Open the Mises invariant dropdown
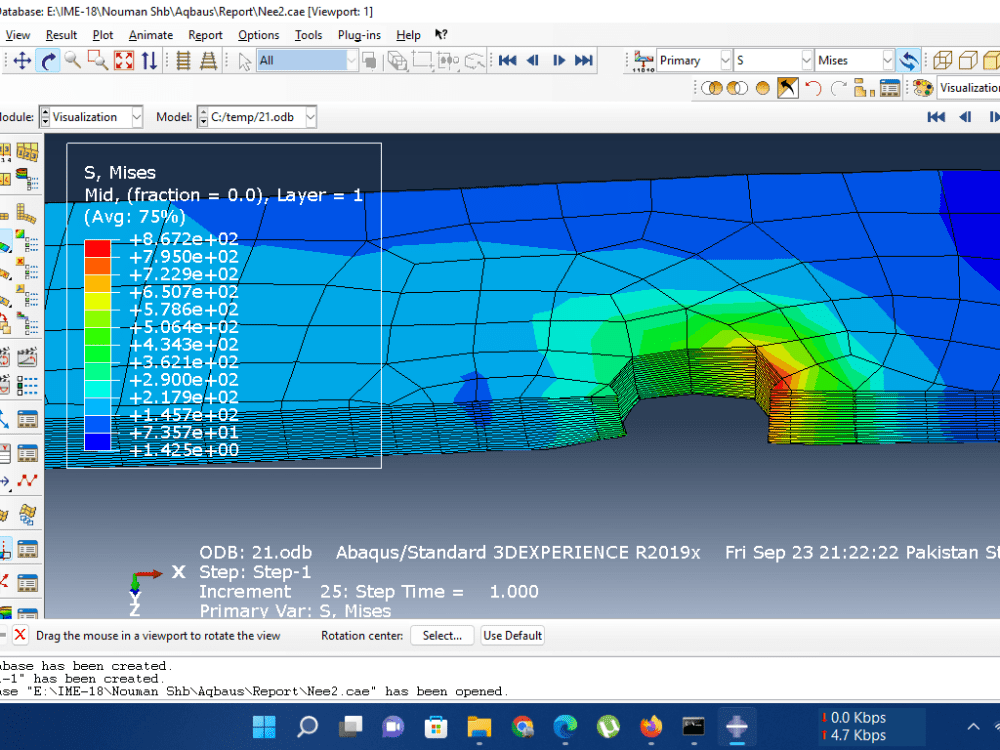Viewport: 1000px width, 750px height. click(x=854, y=61)
